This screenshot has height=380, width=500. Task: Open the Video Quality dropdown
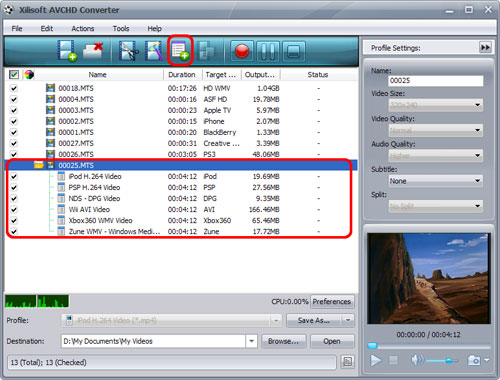436,130
